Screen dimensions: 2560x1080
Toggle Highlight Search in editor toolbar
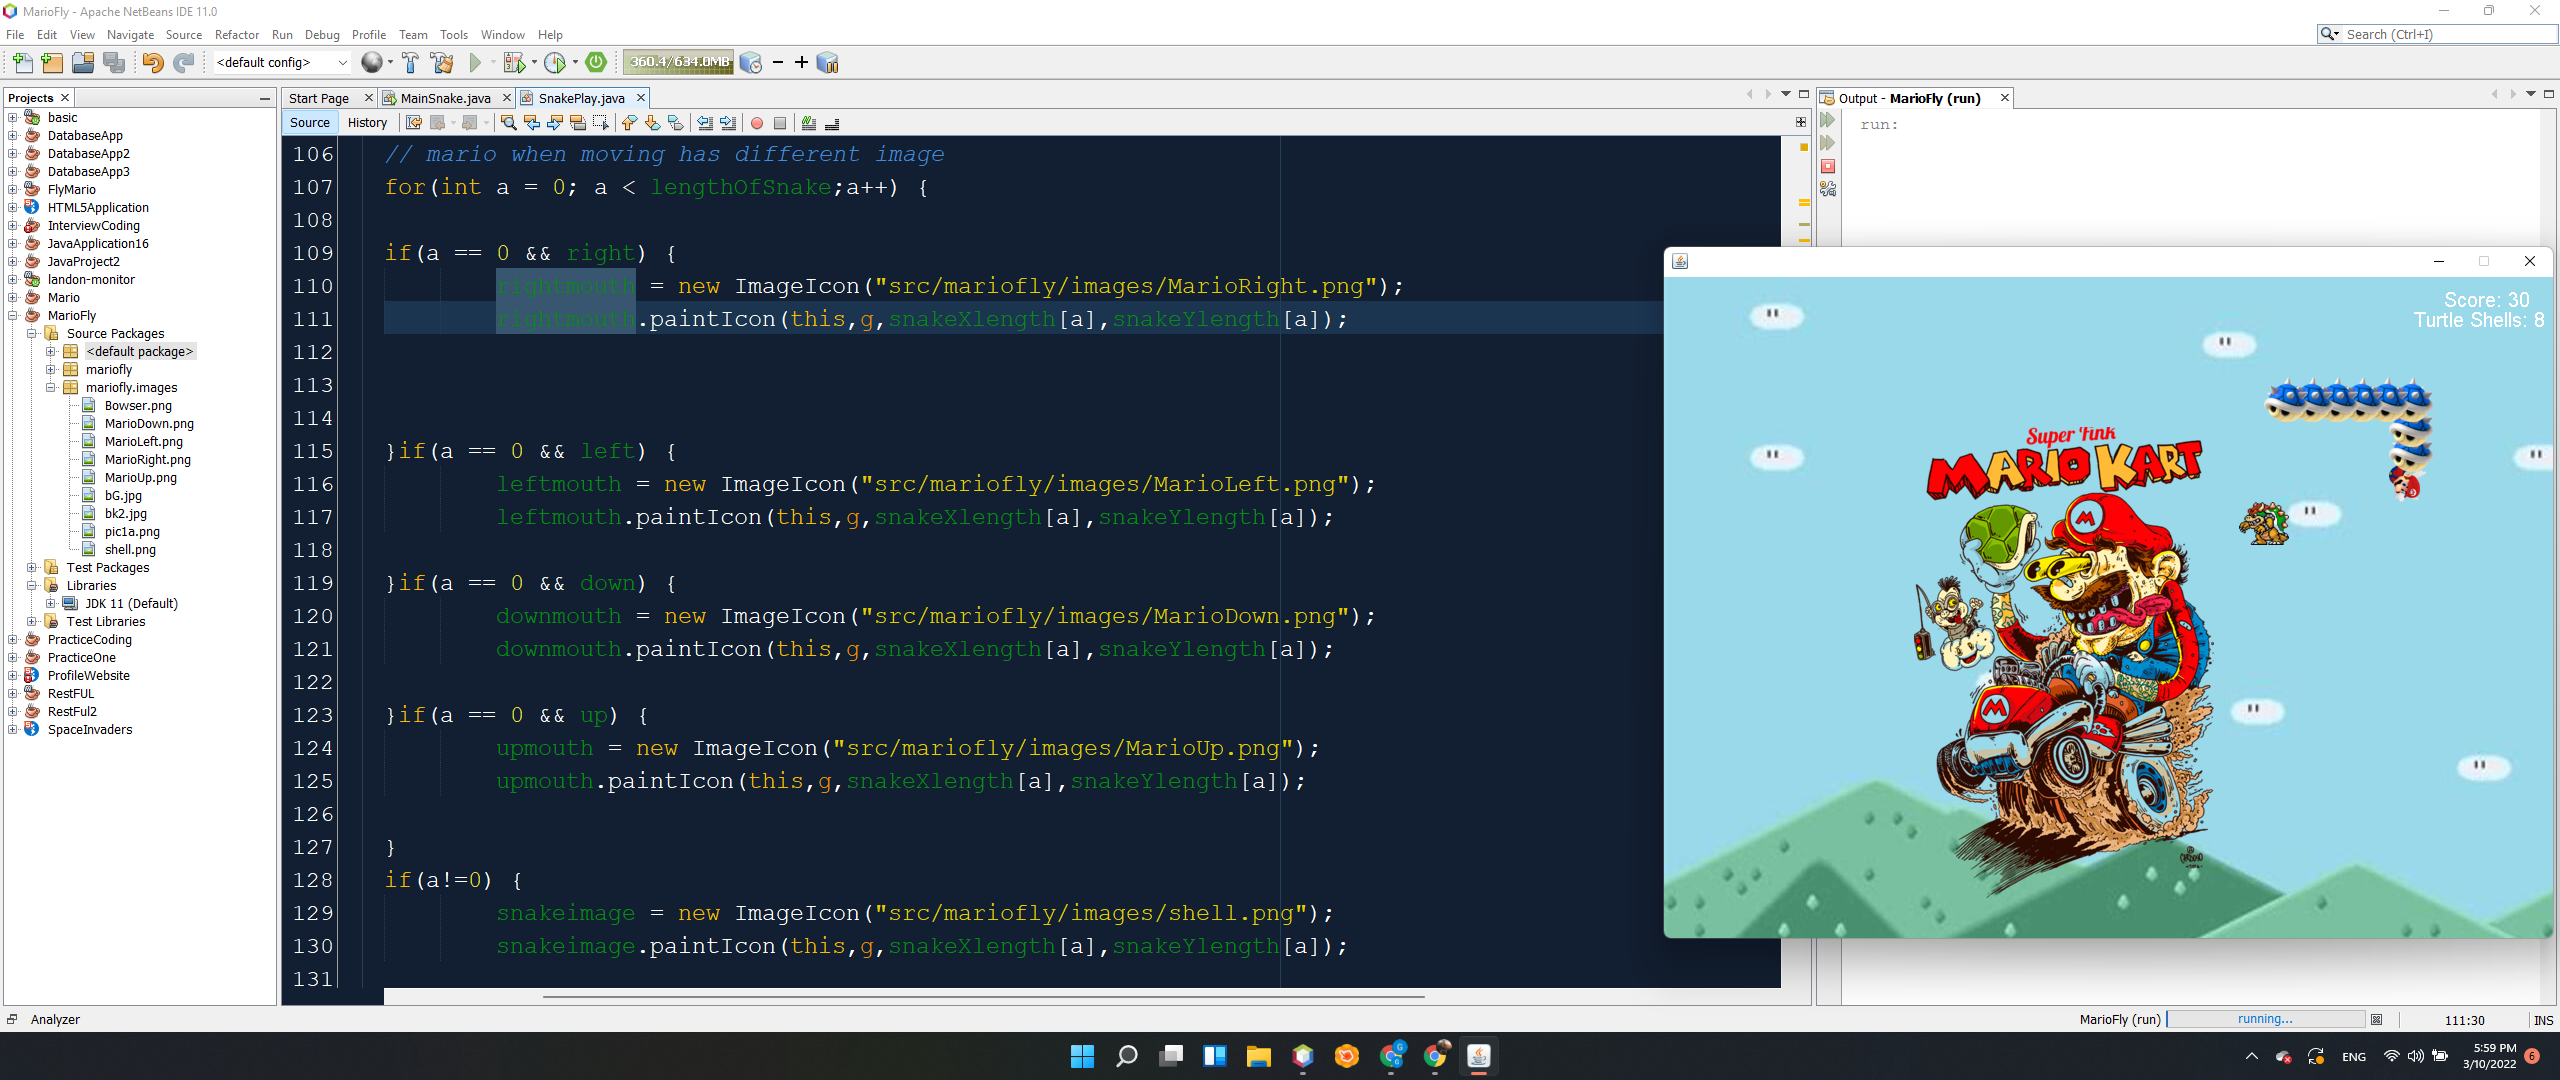point(577,123)
